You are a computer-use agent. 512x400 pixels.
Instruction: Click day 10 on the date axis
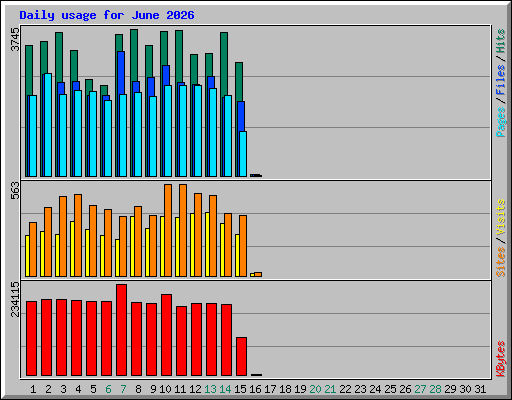pos(165,389)
